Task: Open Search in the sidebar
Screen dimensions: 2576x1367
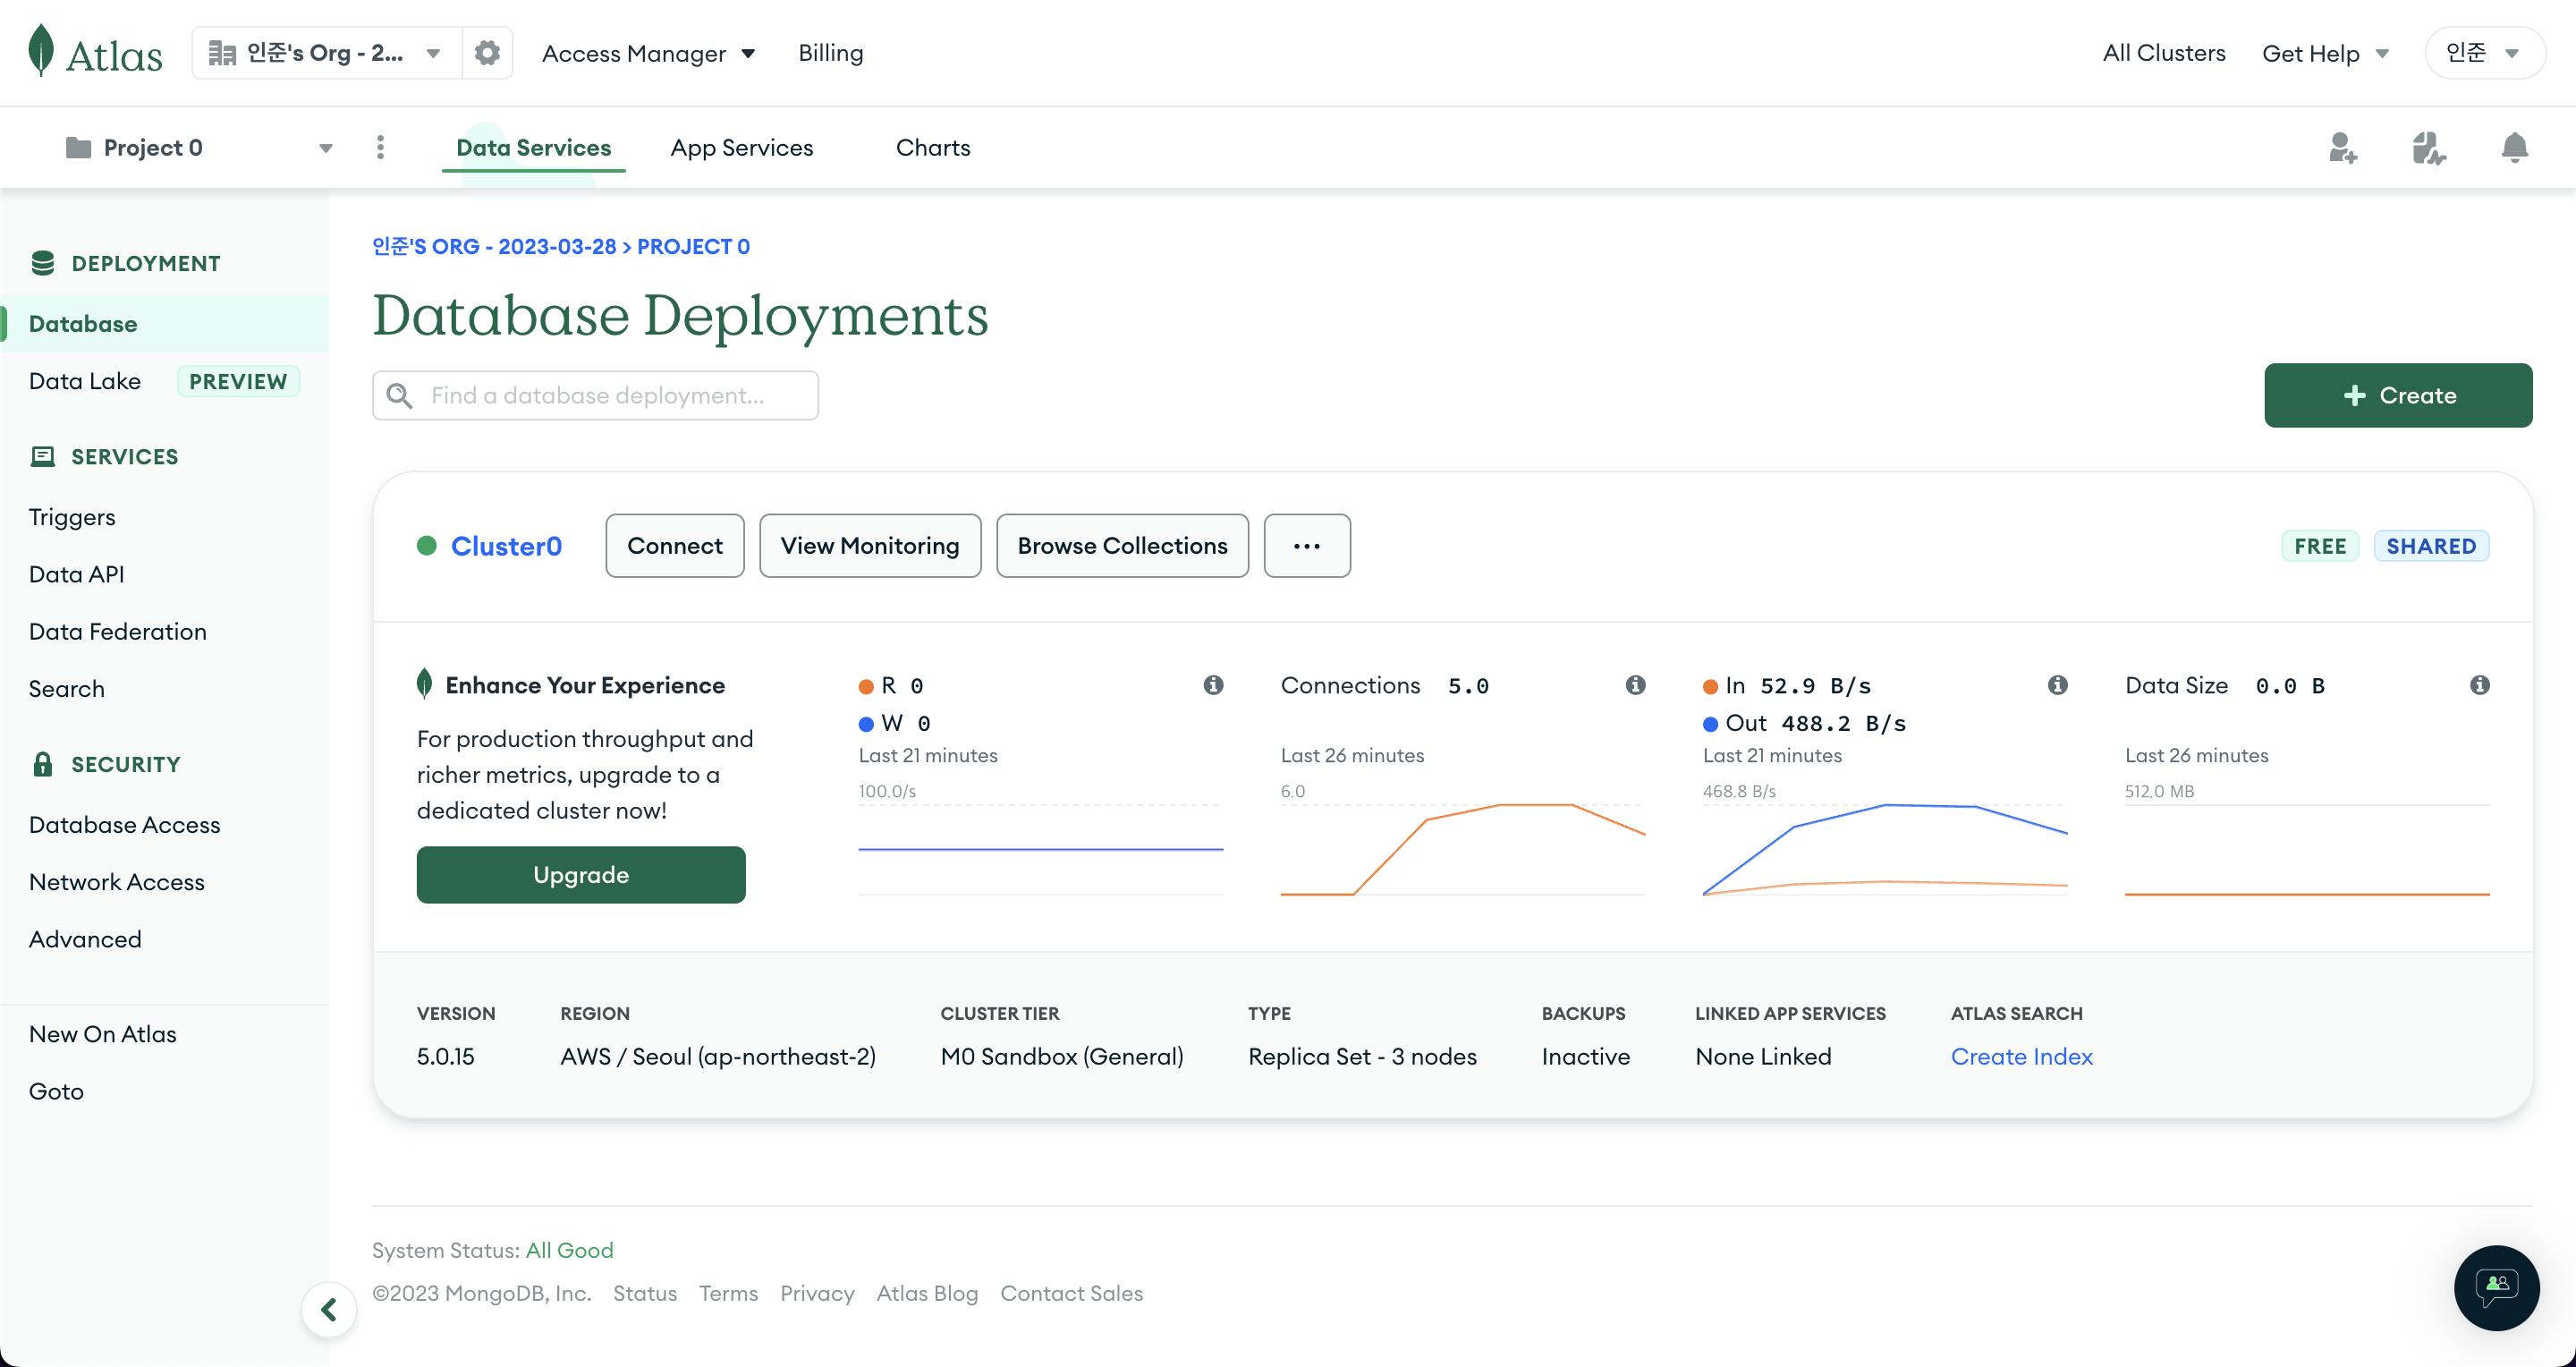Action: point(67,689)
